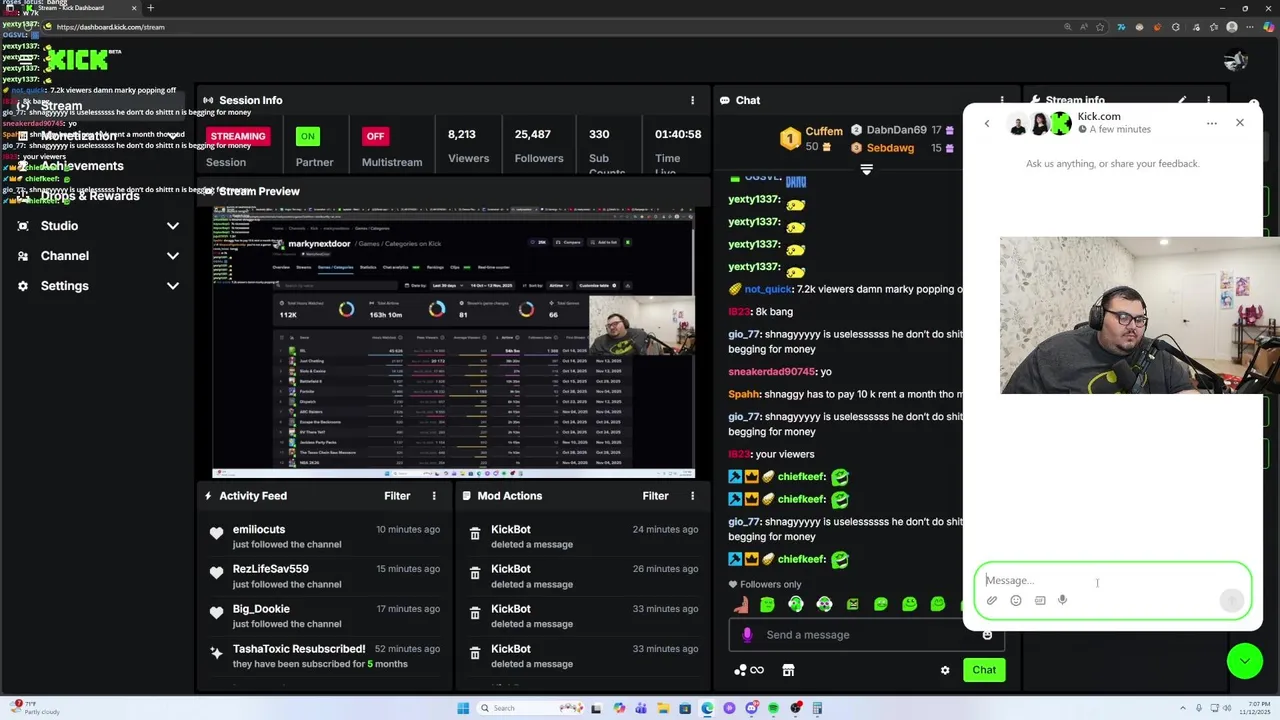Open a new browser tab
This screenshot has height=720, width=1280.
point(151,8)
